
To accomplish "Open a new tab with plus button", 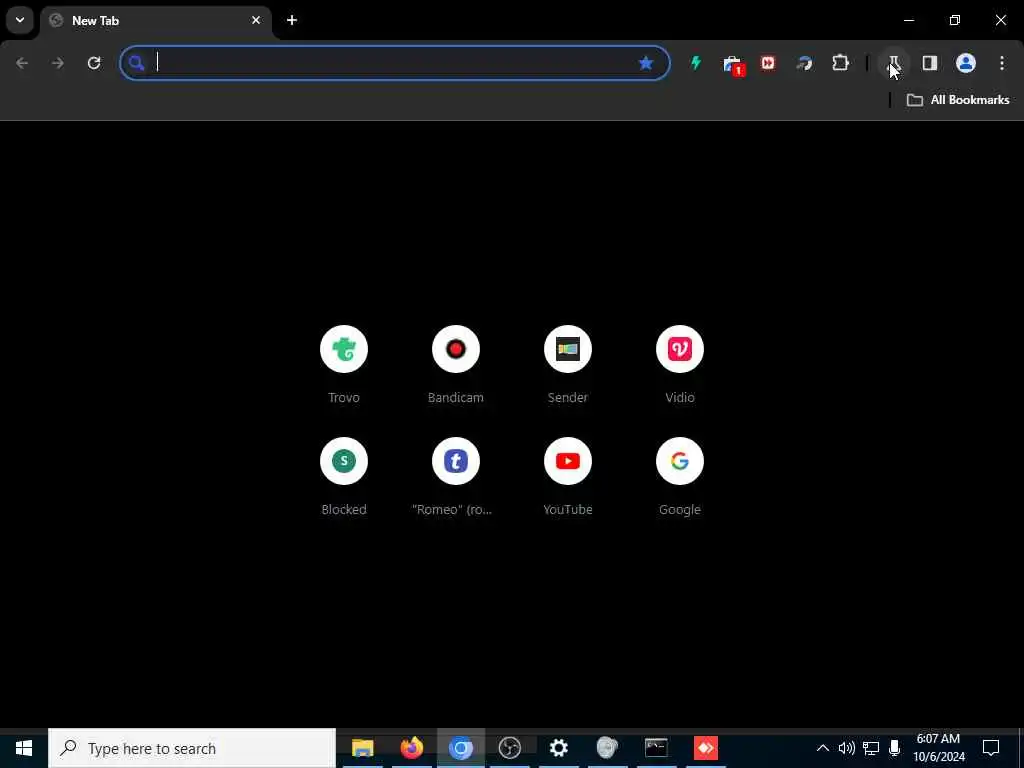I will coord(292,20).
